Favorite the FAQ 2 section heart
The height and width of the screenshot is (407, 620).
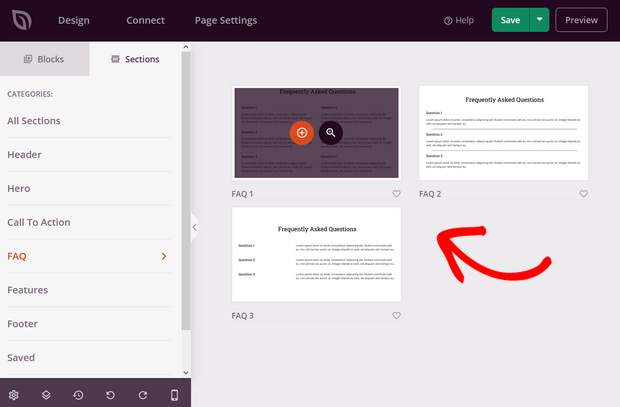(584, 194)
